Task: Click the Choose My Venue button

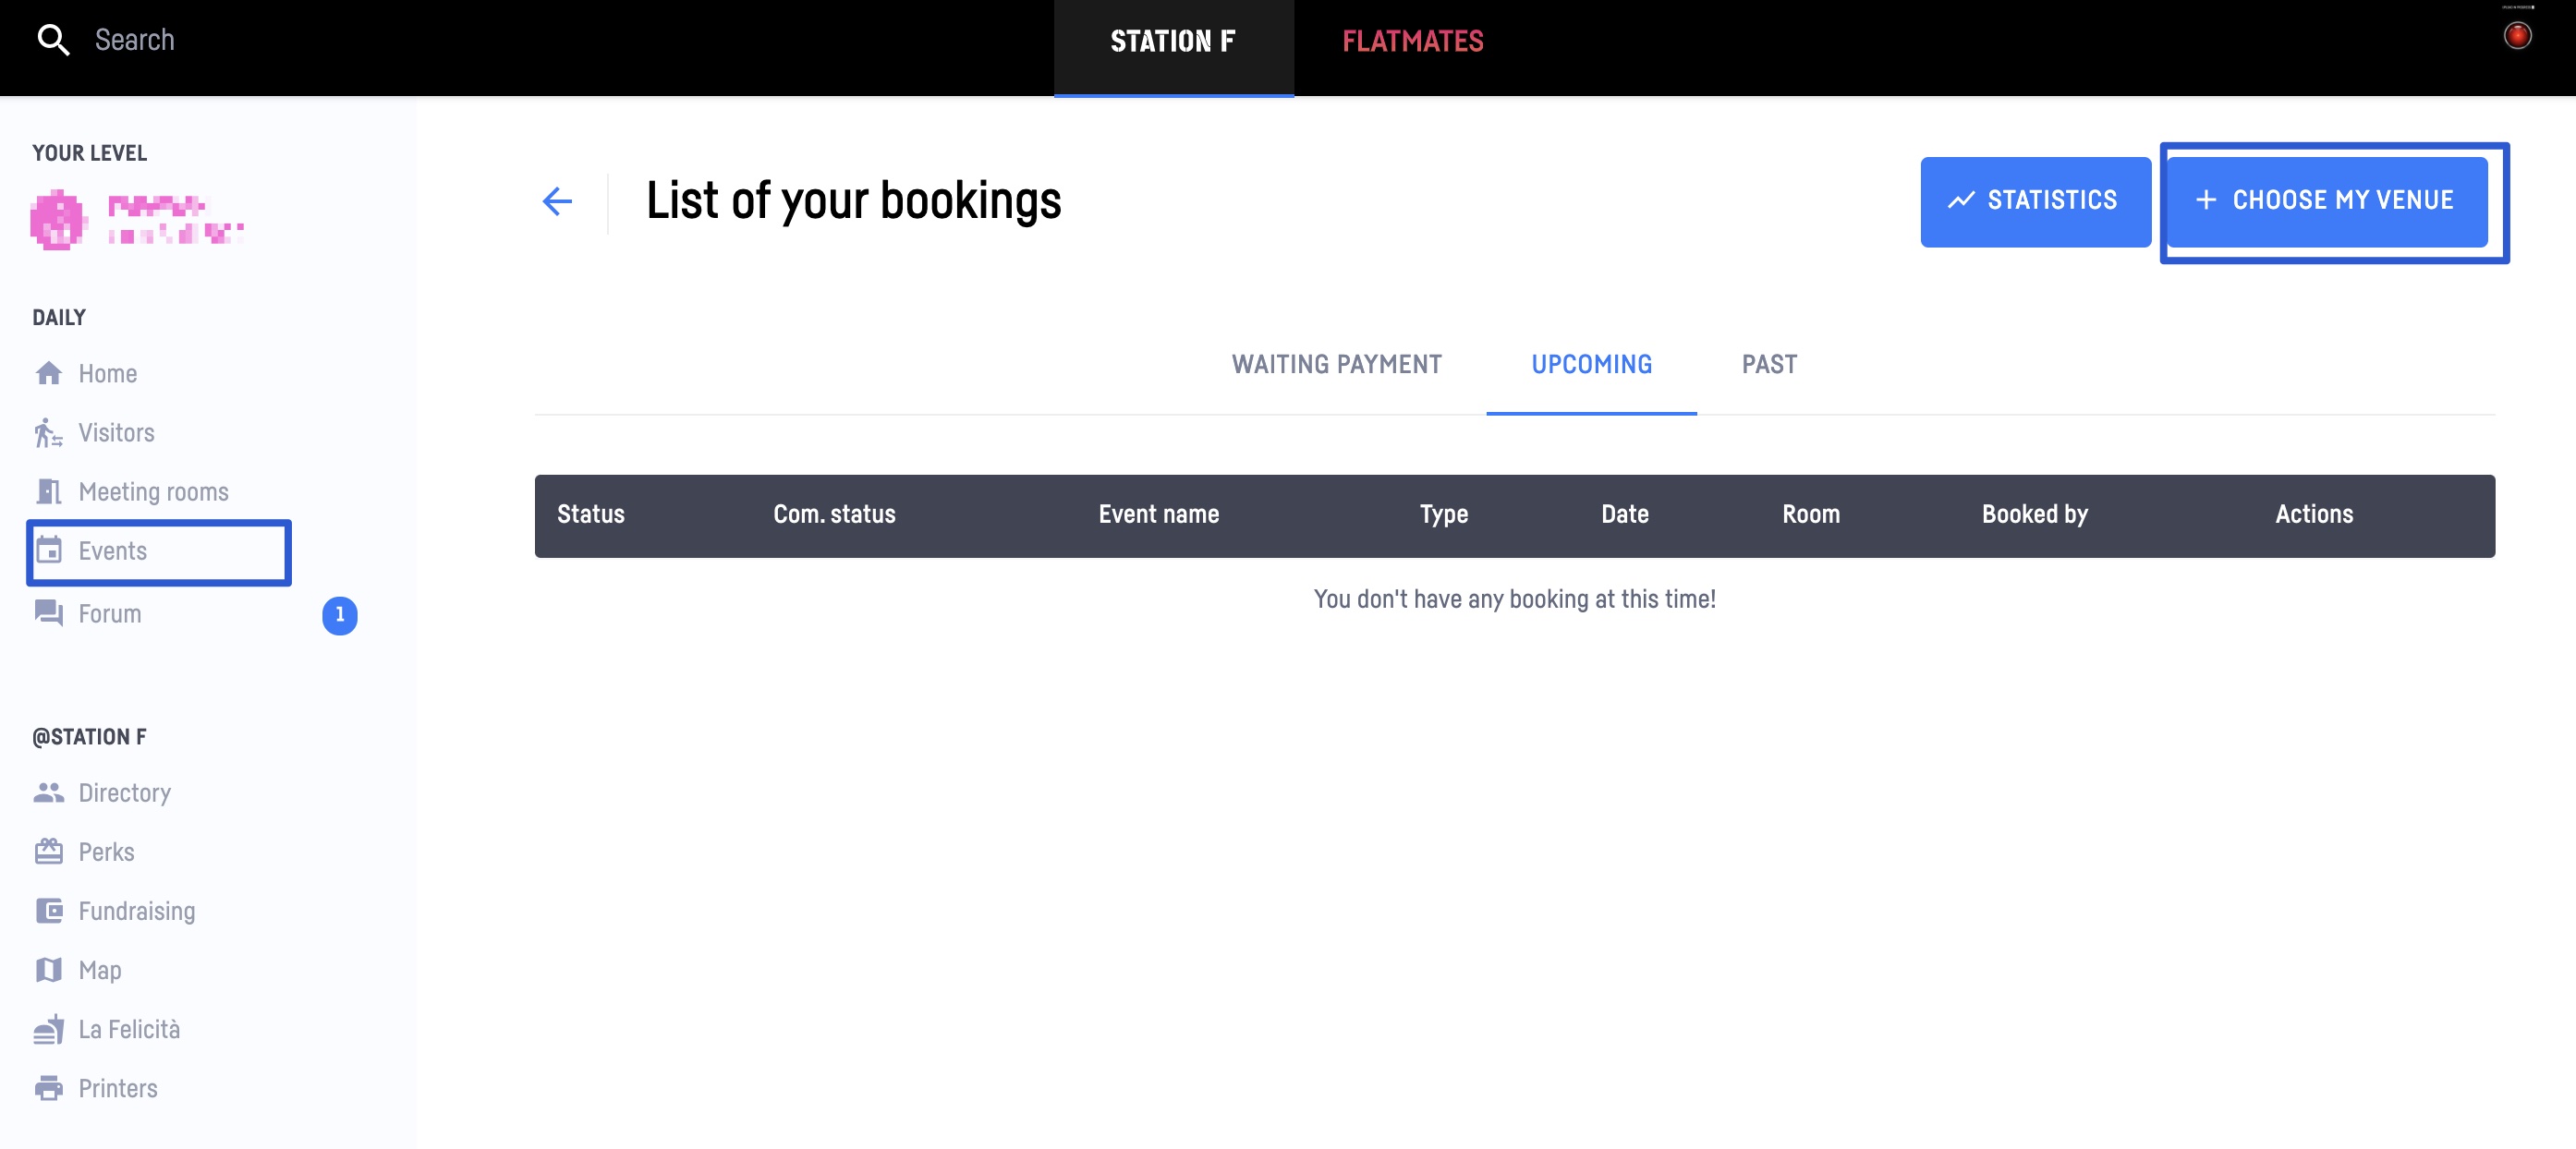Action: click(x=2326, y=201)
